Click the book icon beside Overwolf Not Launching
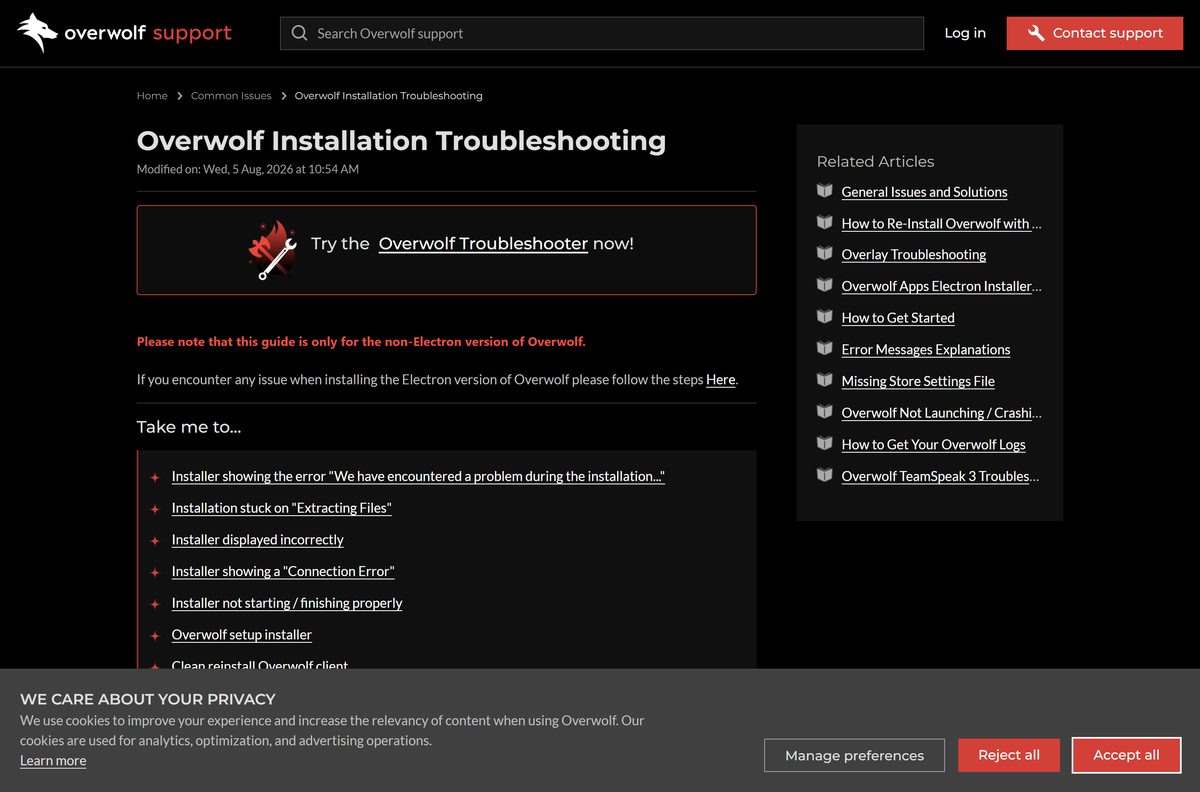 pyautogui.click(x=824, y=412)
